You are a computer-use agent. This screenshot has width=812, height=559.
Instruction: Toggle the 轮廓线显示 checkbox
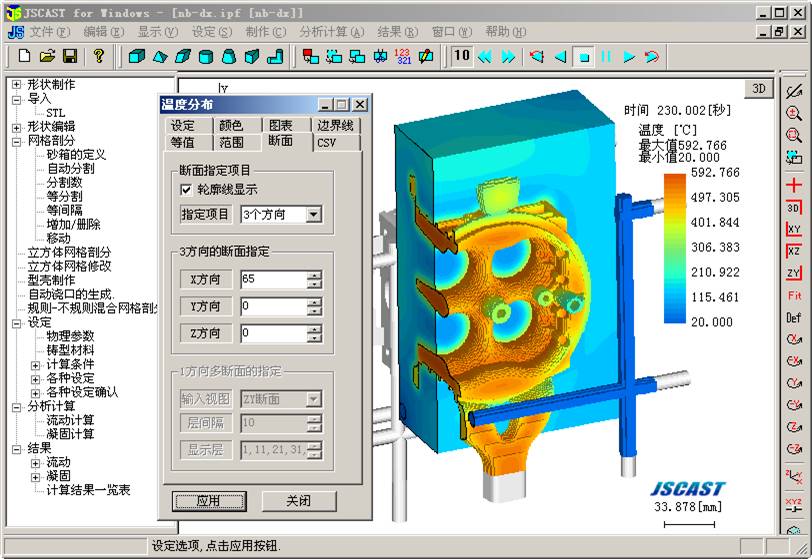pos(185,190)
